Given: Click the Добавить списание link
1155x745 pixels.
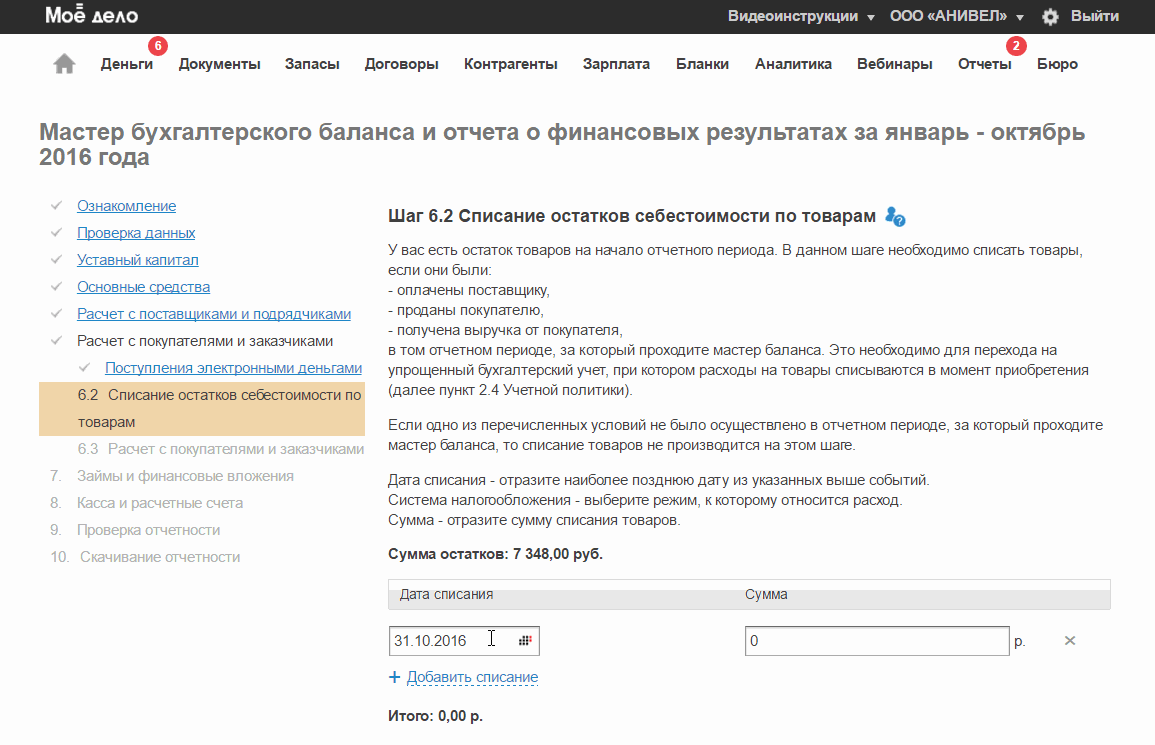Looking at the screenshot, I should [x=472, y=678].
